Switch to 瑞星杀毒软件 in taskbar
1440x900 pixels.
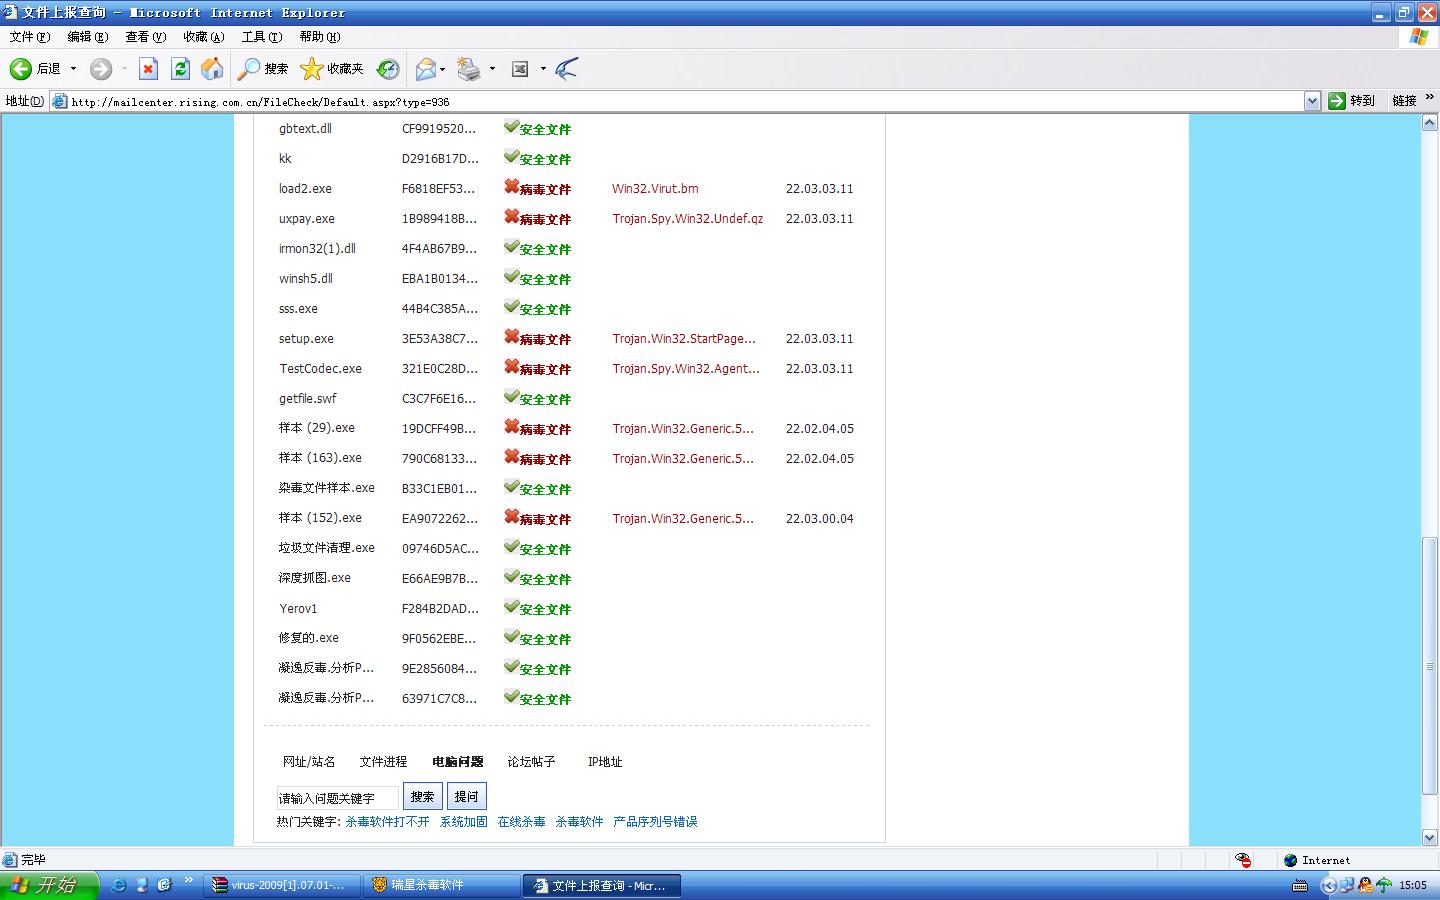[x=440, y=885]
